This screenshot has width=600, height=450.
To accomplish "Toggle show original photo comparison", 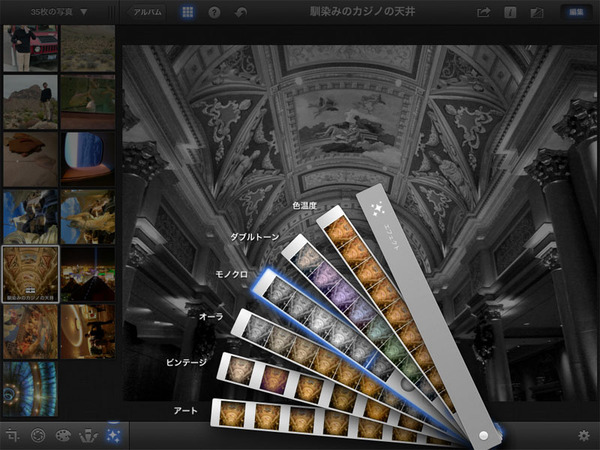I will coord(537,13).
